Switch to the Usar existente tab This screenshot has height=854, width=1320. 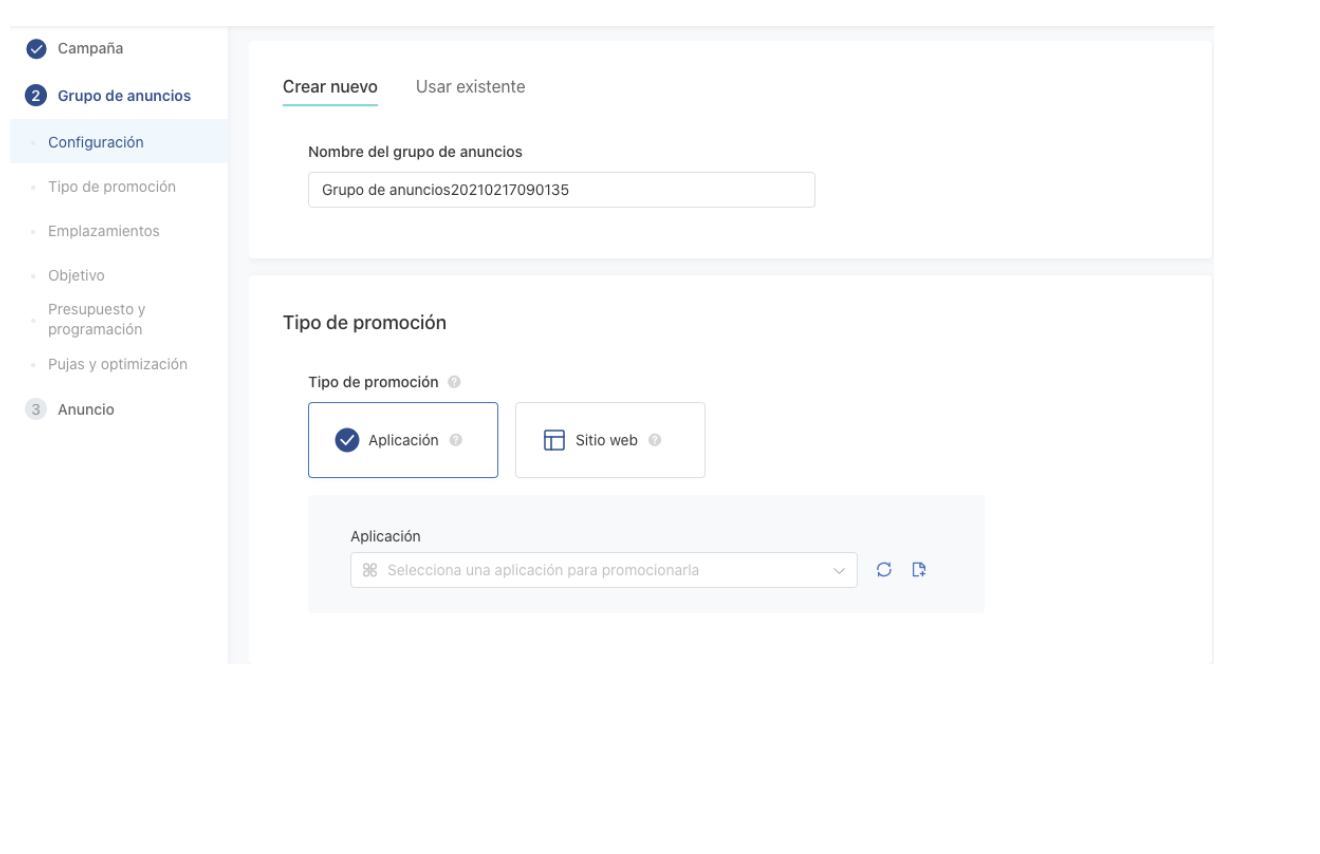click(470, 87)
